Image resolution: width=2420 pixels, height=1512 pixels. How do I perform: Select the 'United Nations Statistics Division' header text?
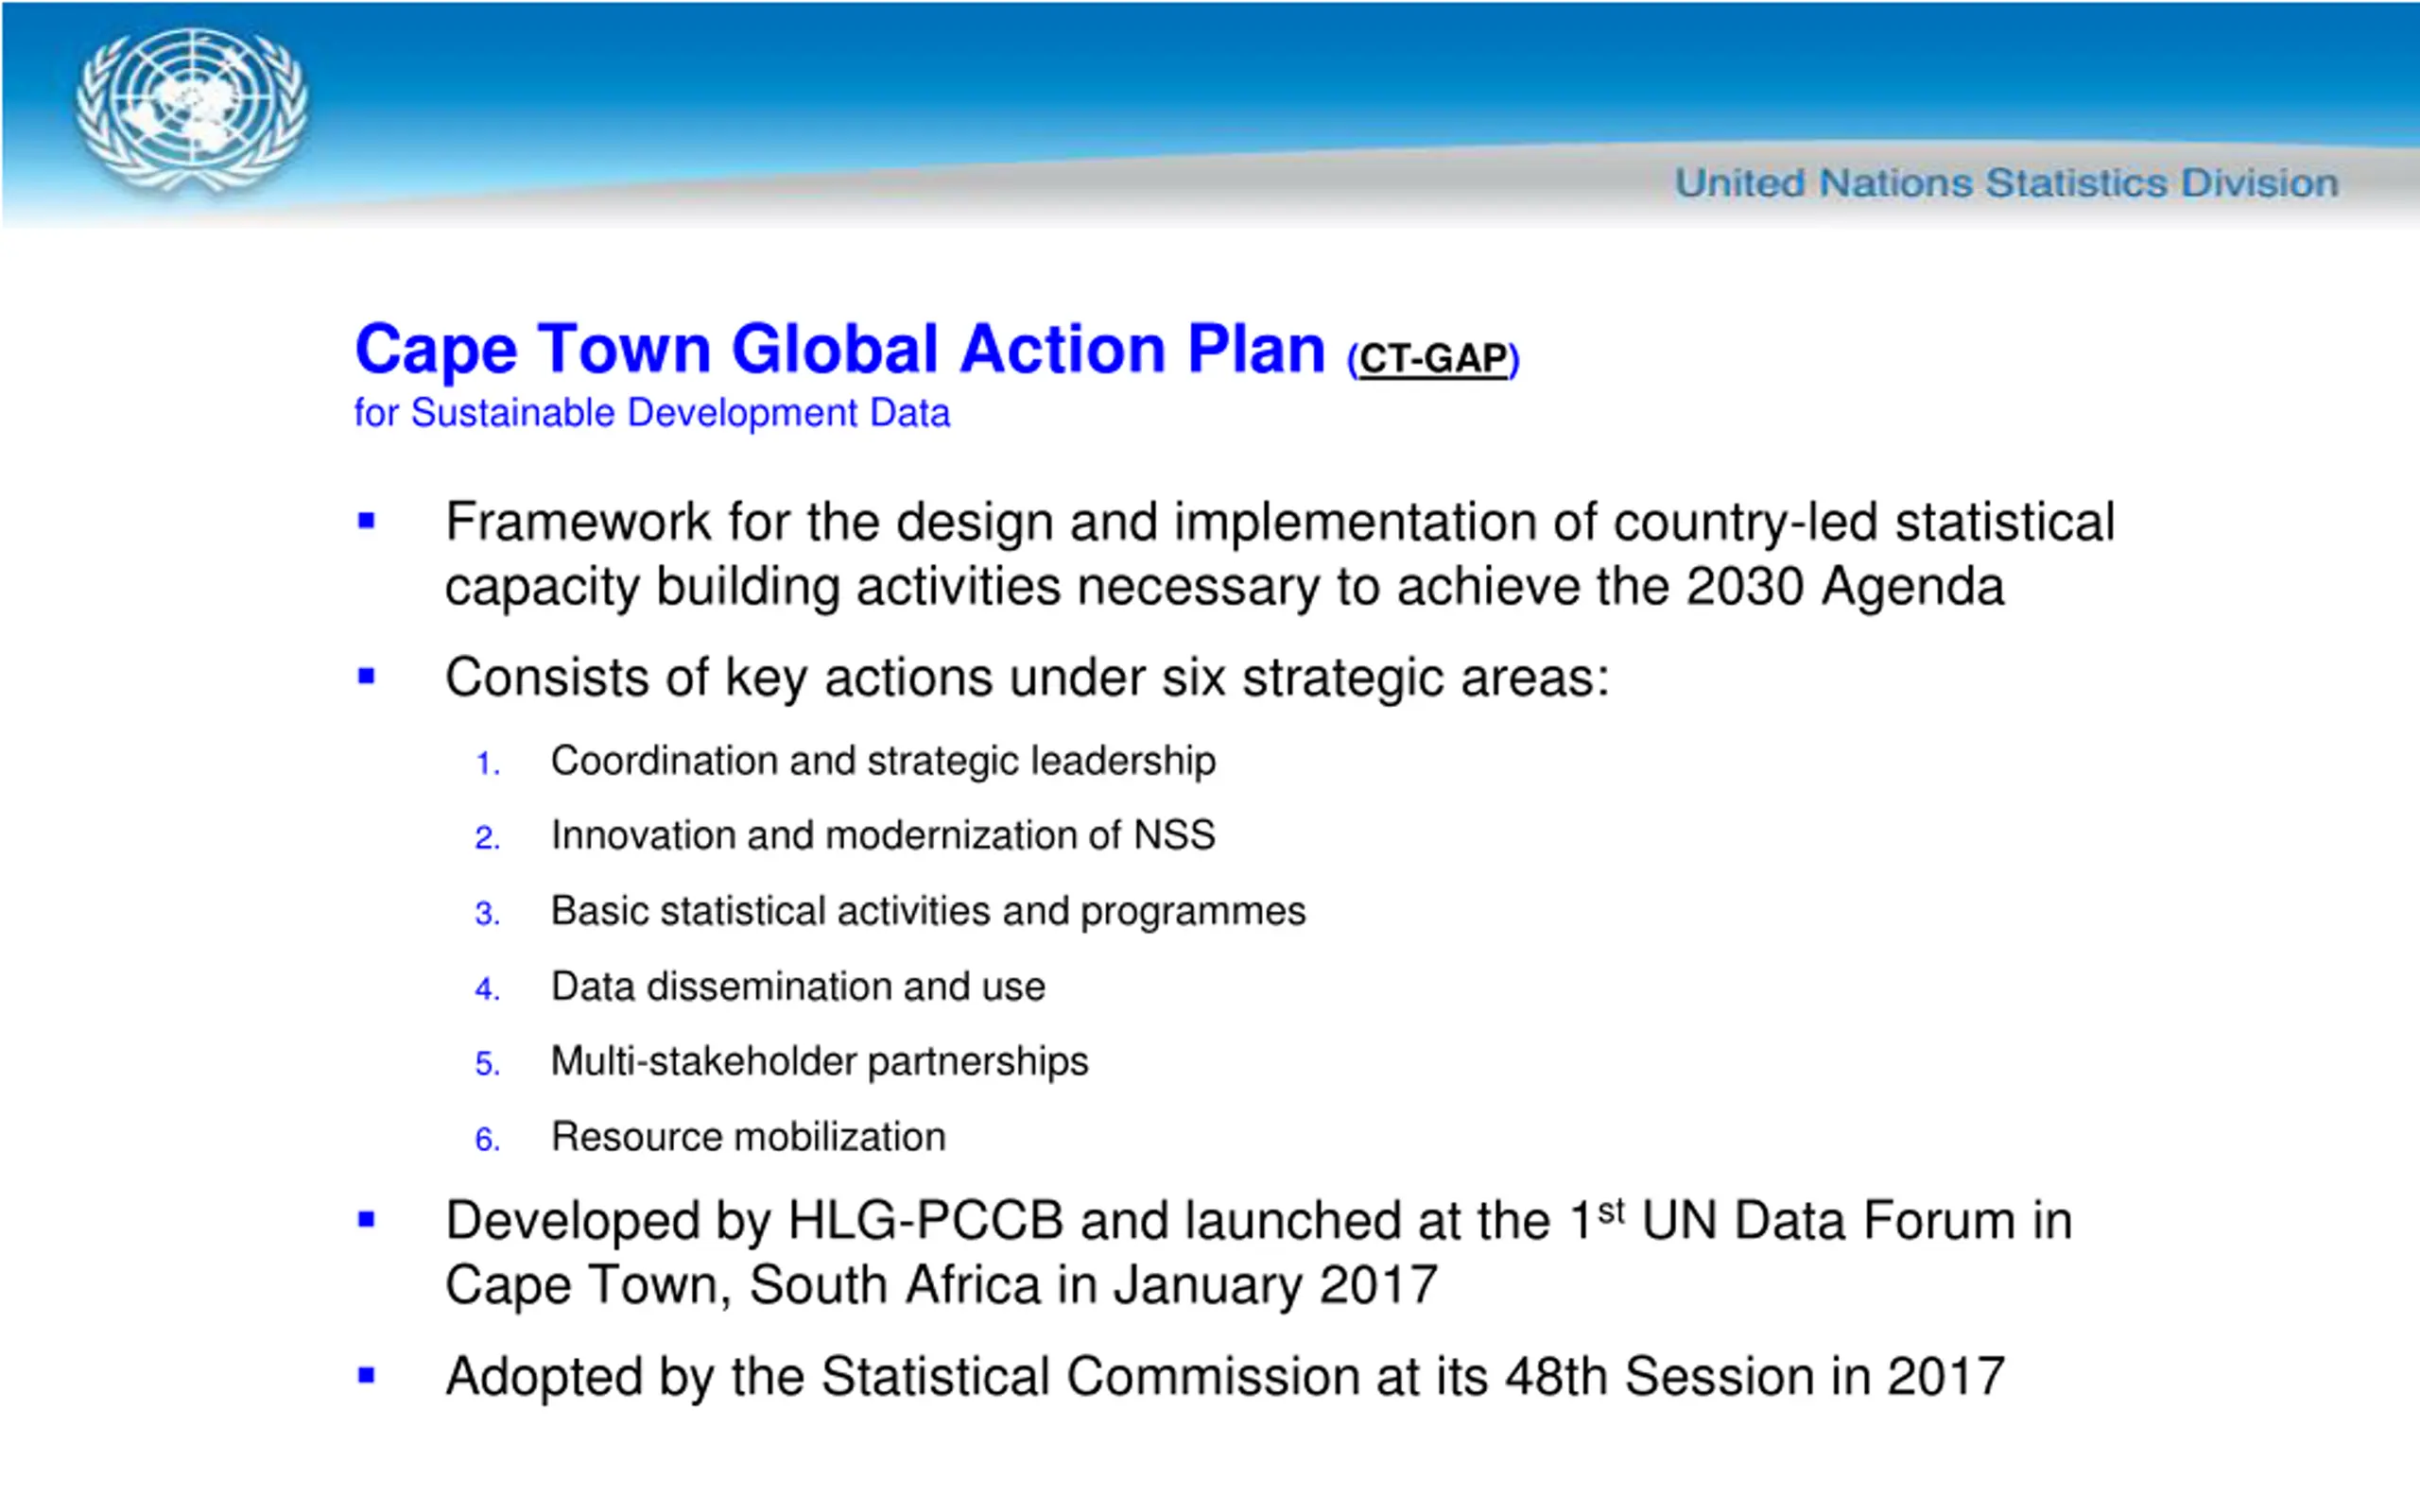click(x=2006, y=183)
